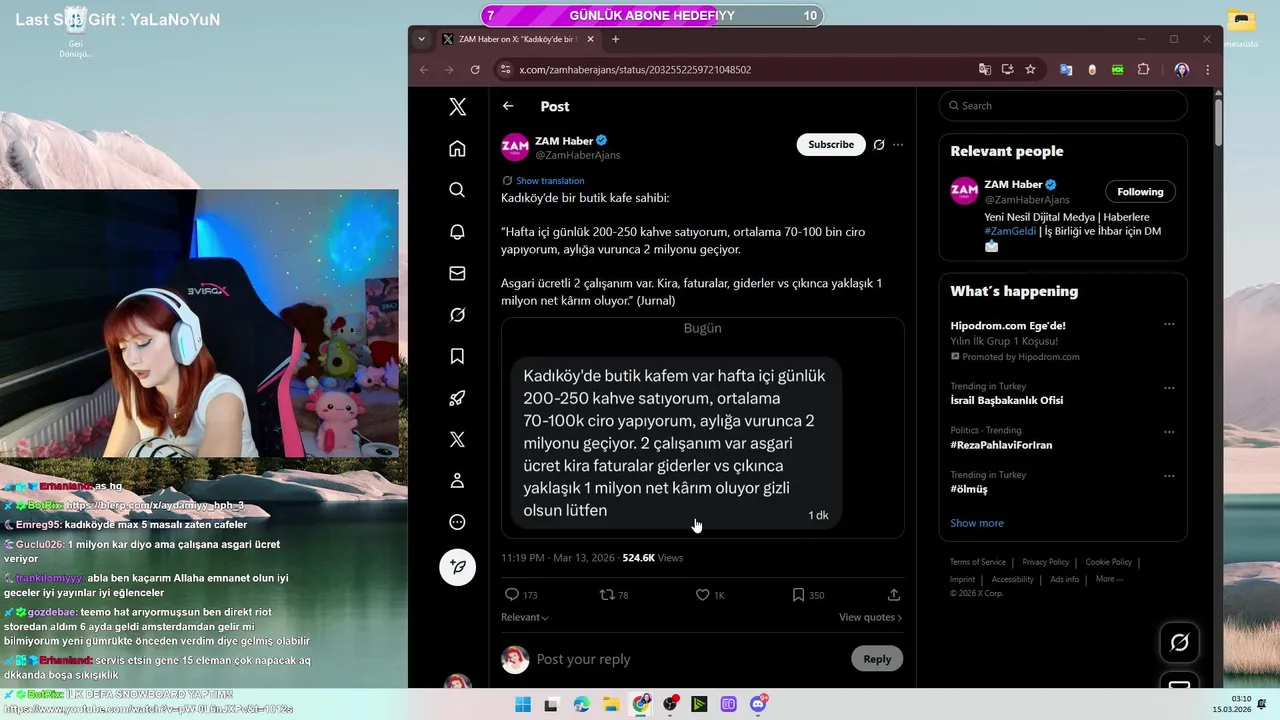The width and height of the screenshot is (1280, 720).
Task: Open the post's three-dot more menu
Action: [x=898, y=145]
